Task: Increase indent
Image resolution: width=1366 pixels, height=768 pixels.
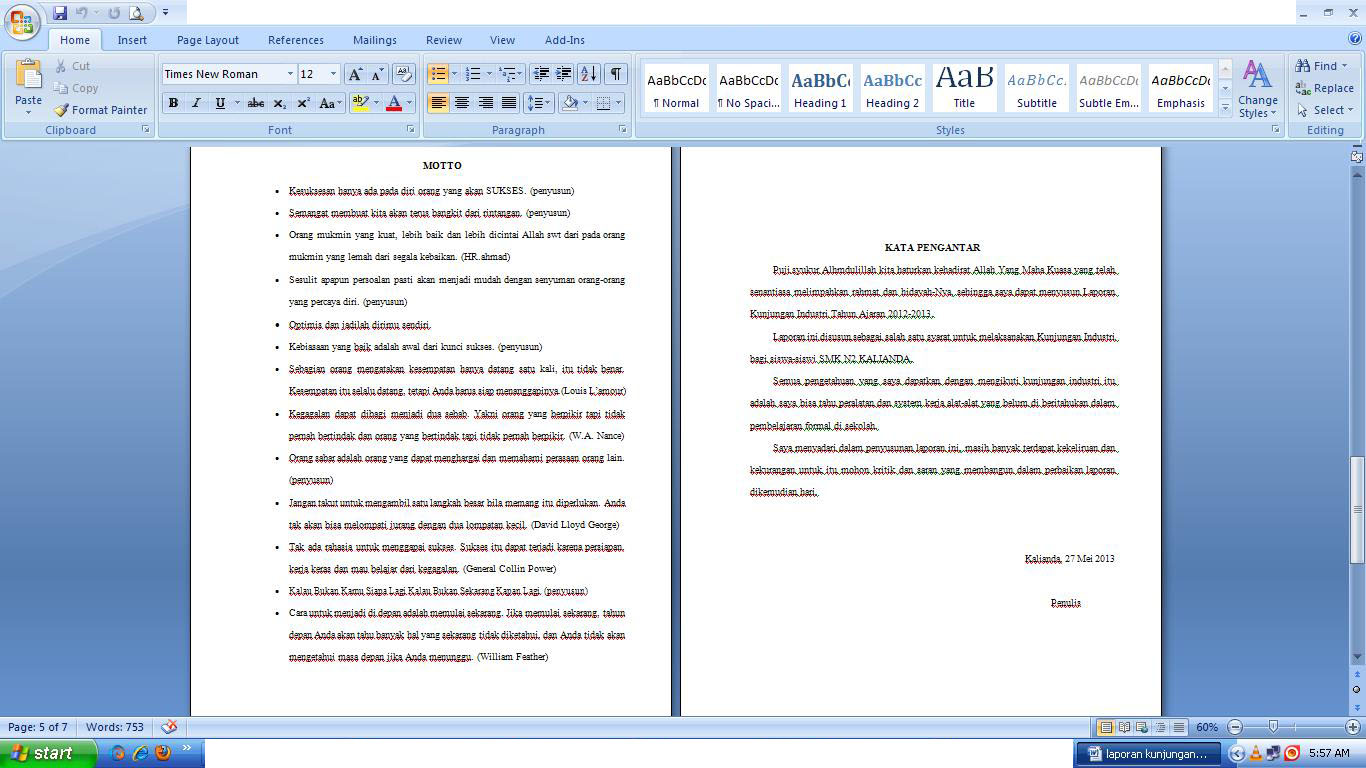Action: pos(564,74)
